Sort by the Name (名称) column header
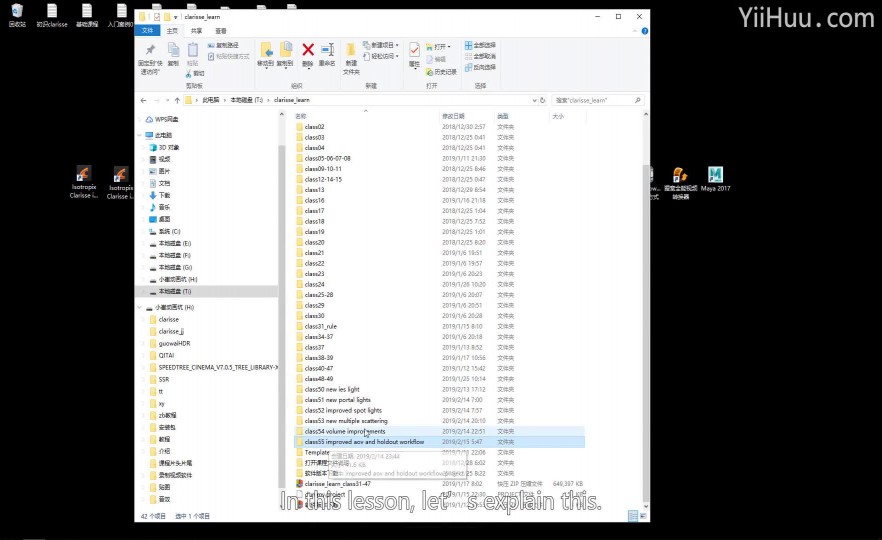Screen dimensions: 882x540 click(x=366, y=116)
